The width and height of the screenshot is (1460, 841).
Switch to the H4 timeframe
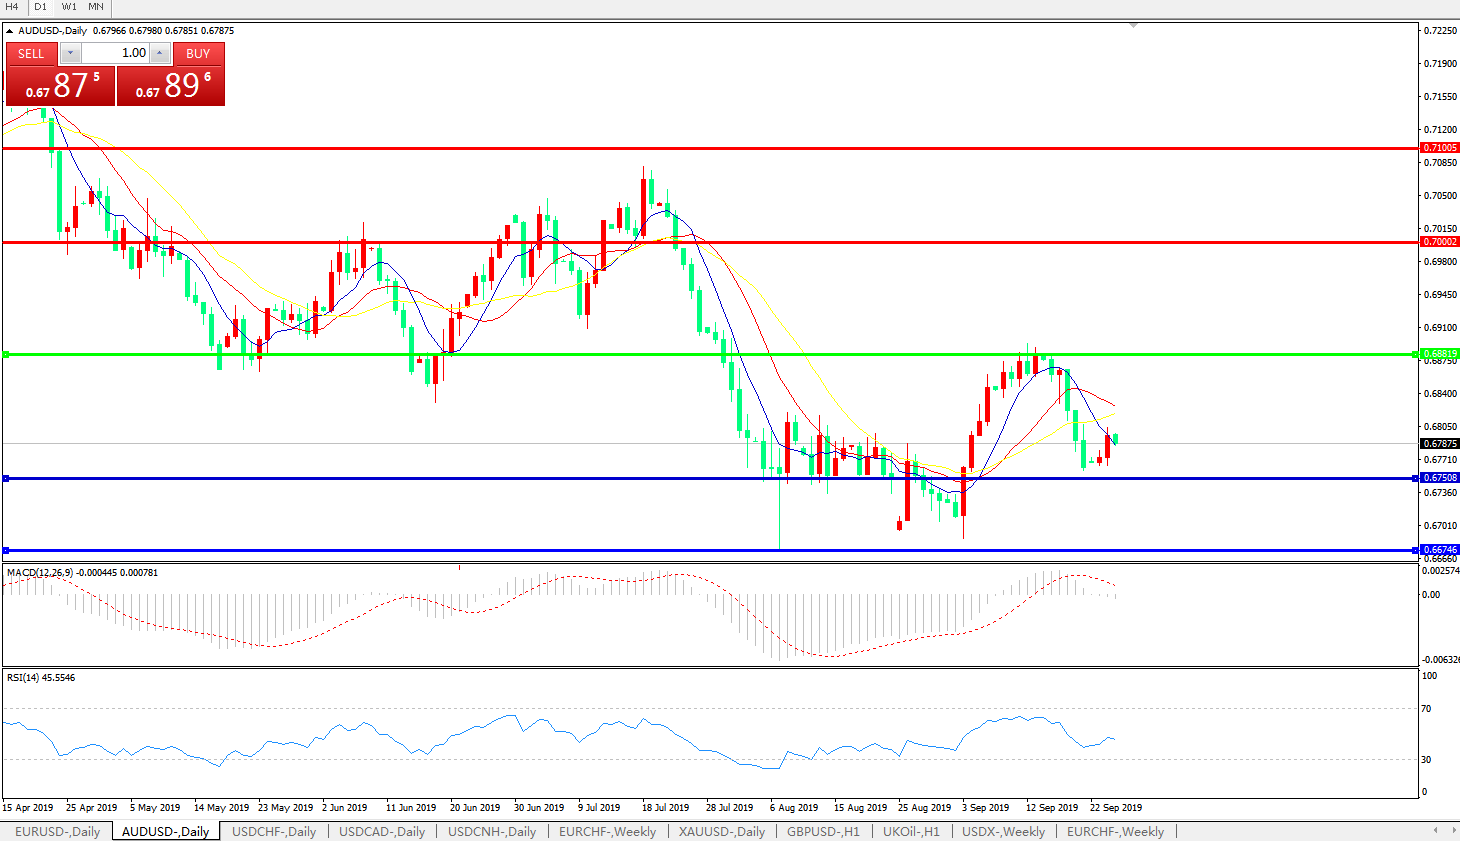pos(12,7)
